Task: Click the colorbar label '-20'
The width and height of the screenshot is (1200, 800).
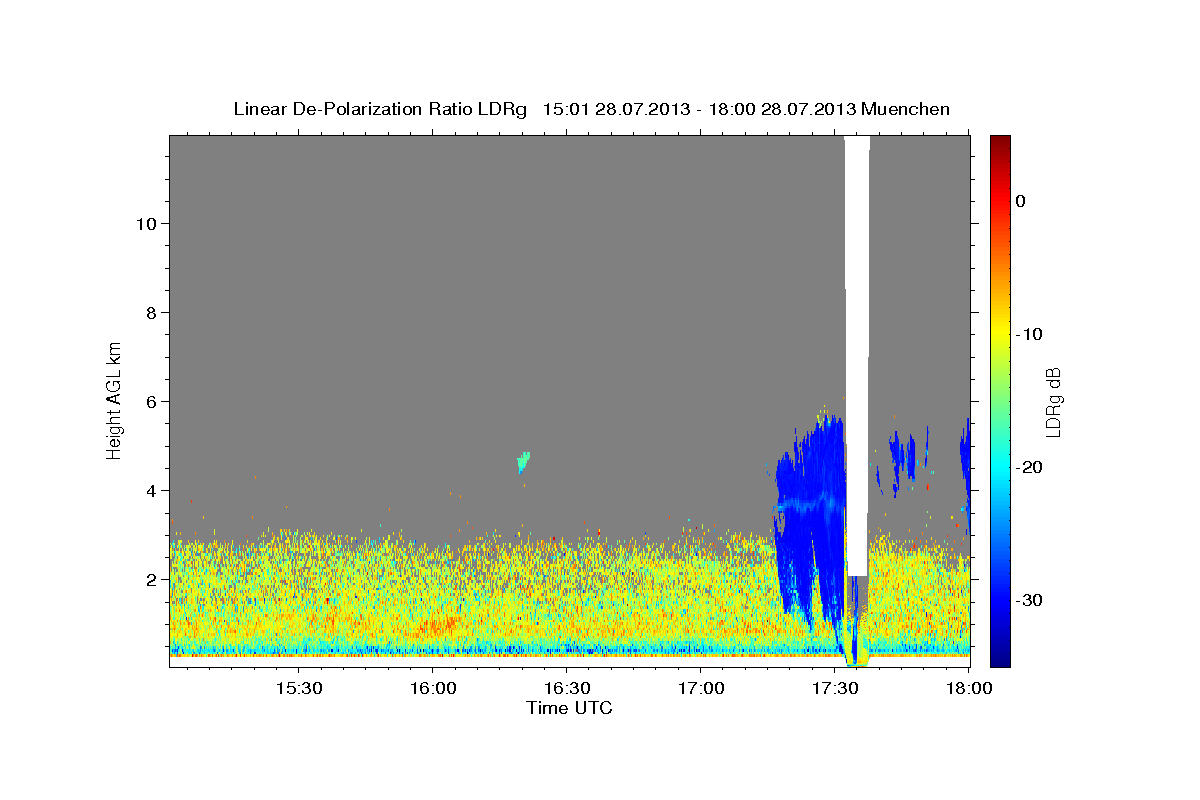Action: tap(1029, 467)
